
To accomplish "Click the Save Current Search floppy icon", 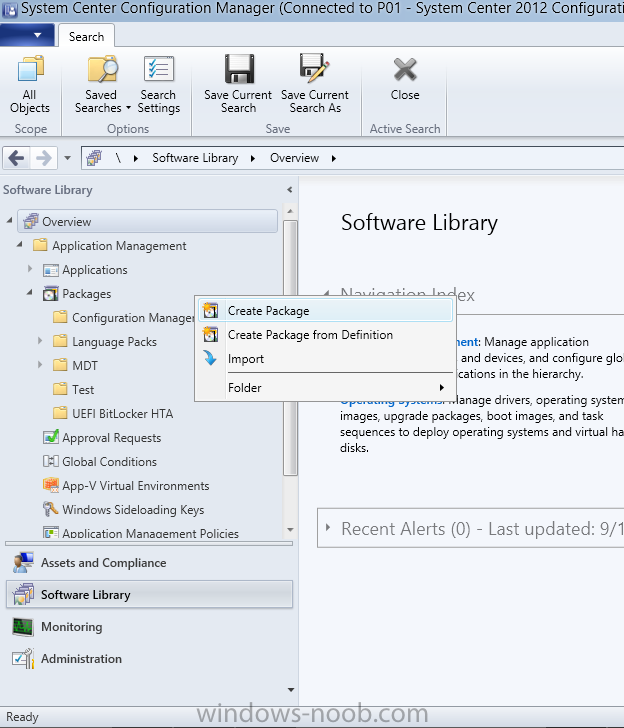I will pos(240,69).
